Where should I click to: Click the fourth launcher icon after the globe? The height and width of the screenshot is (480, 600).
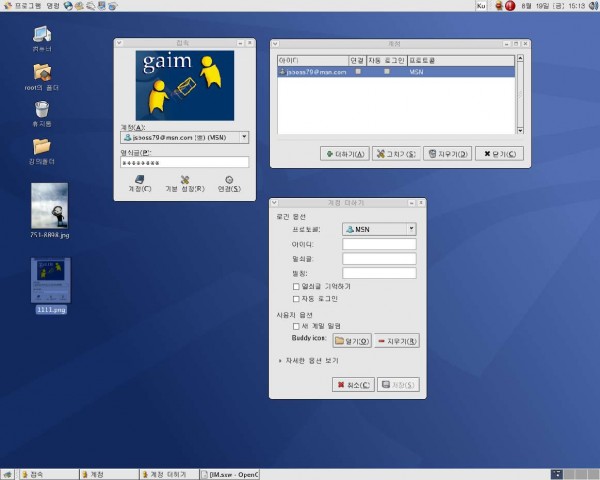(x=101, y=6)
